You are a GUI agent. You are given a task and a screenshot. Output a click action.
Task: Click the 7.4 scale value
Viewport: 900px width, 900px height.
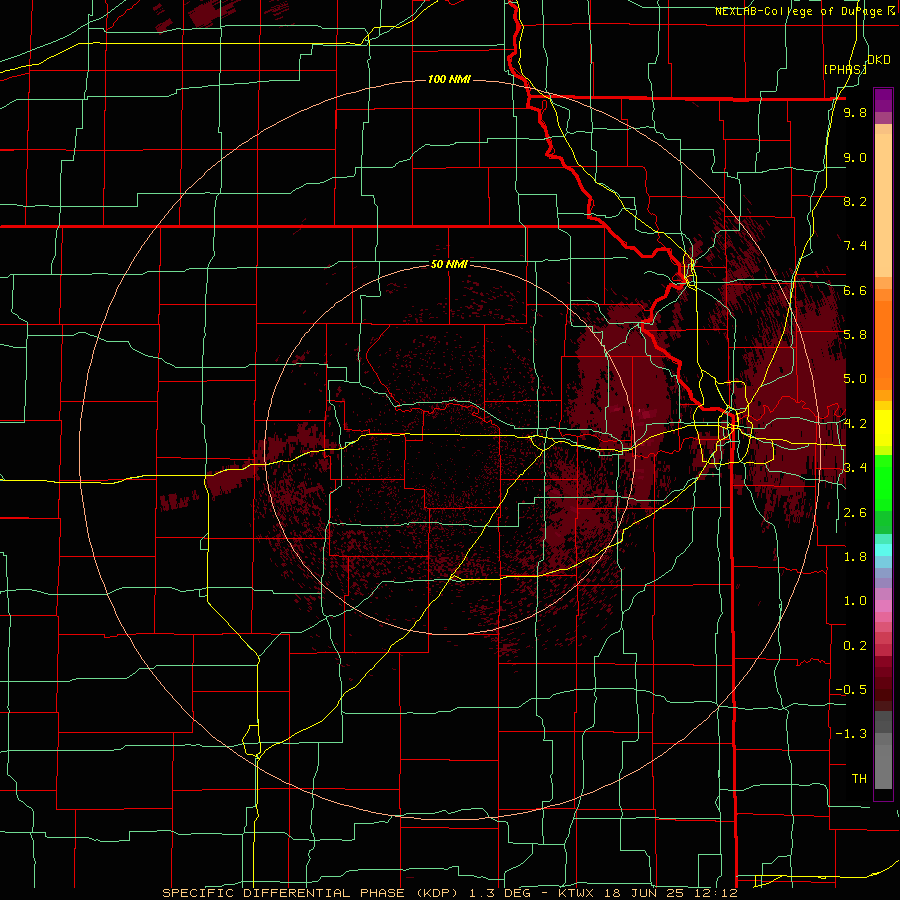(855, 246)
